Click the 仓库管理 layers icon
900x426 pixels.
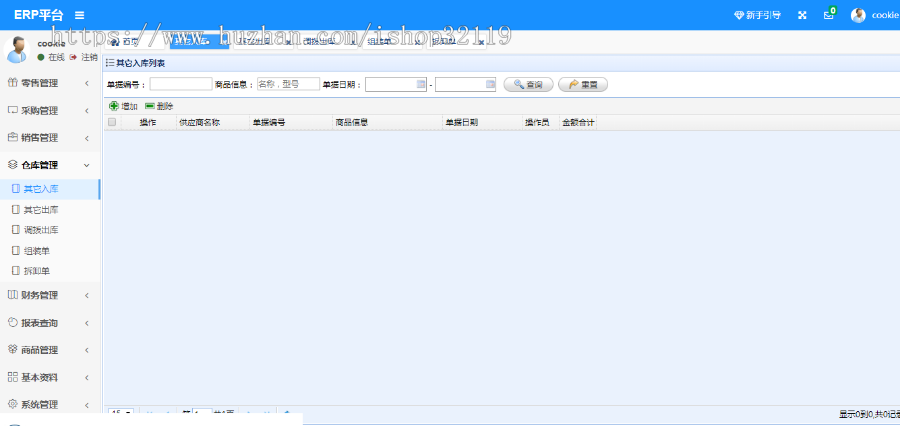[x=13, y=165]
